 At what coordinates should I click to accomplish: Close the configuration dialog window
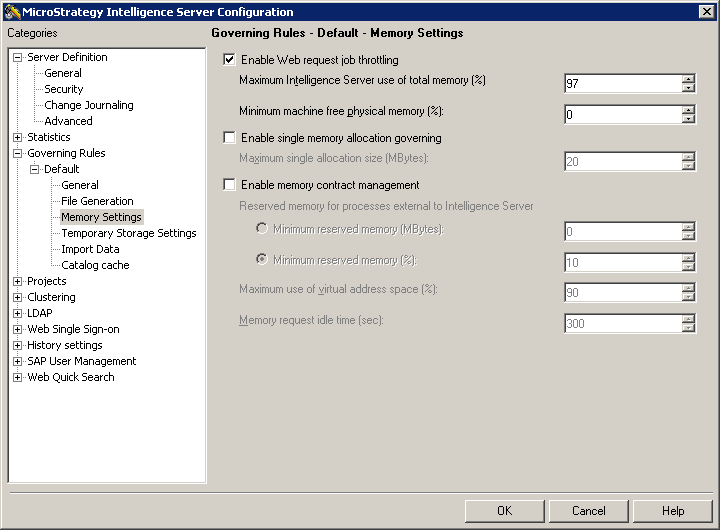tap(707, 11)
